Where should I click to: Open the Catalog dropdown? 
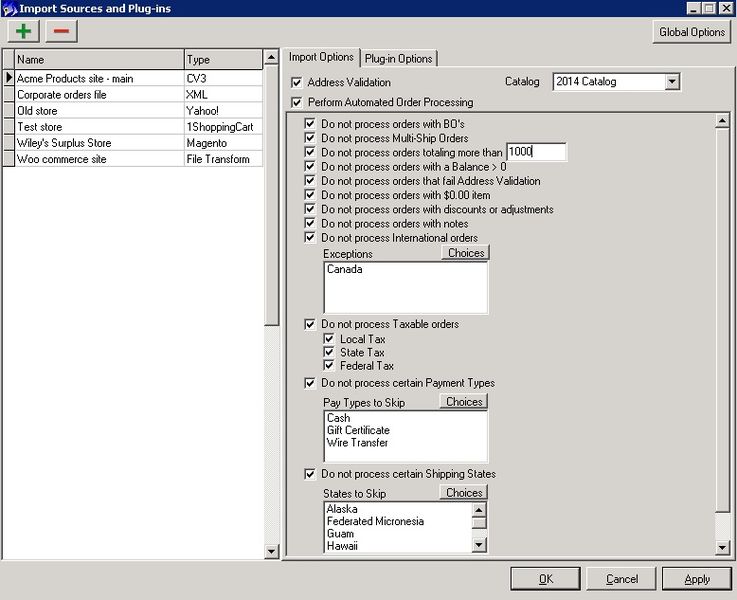[671, 82]
